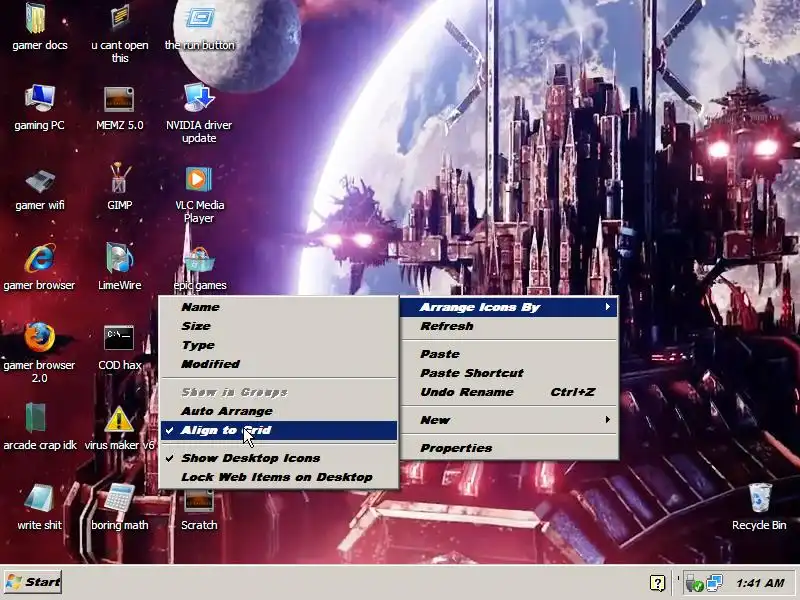Open Properties from the context menu
800x600 pixels.
pos(509,448)
